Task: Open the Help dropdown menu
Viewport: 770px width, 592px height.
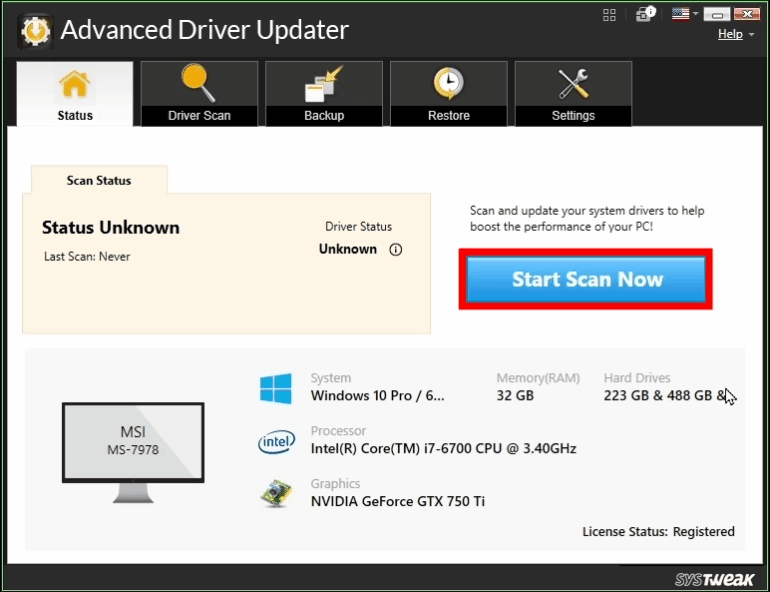Action: [x=735, y=34]
